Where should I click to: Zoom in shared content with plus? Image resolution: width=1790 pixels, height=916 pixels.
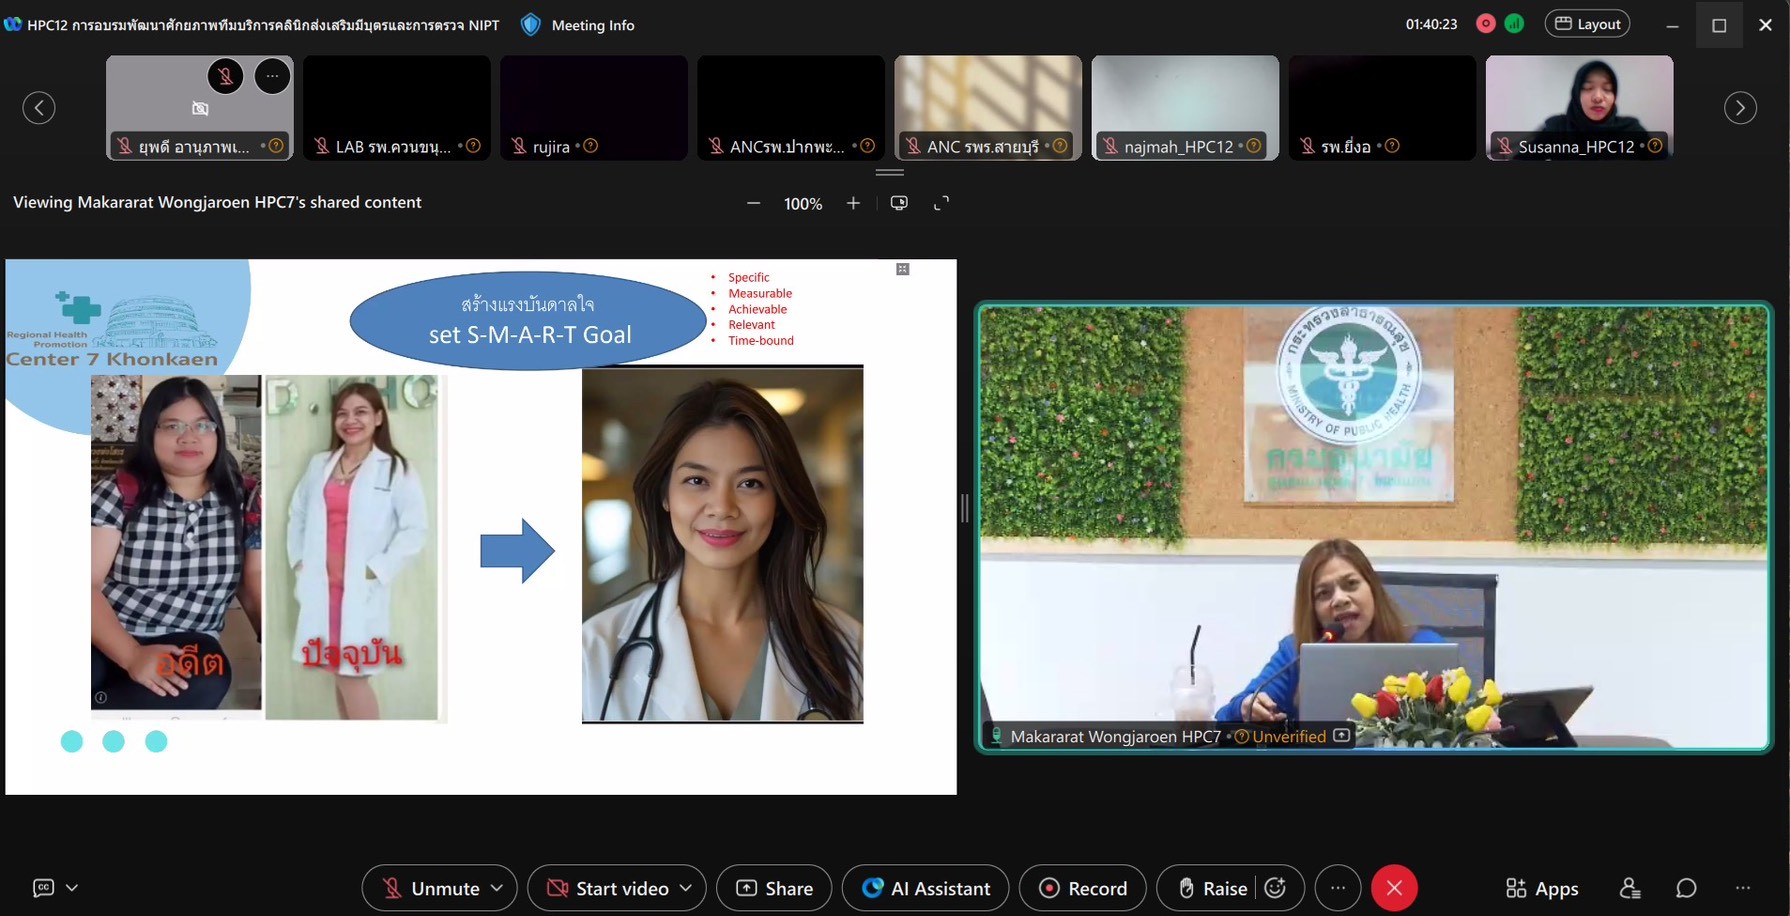(853, 203)
